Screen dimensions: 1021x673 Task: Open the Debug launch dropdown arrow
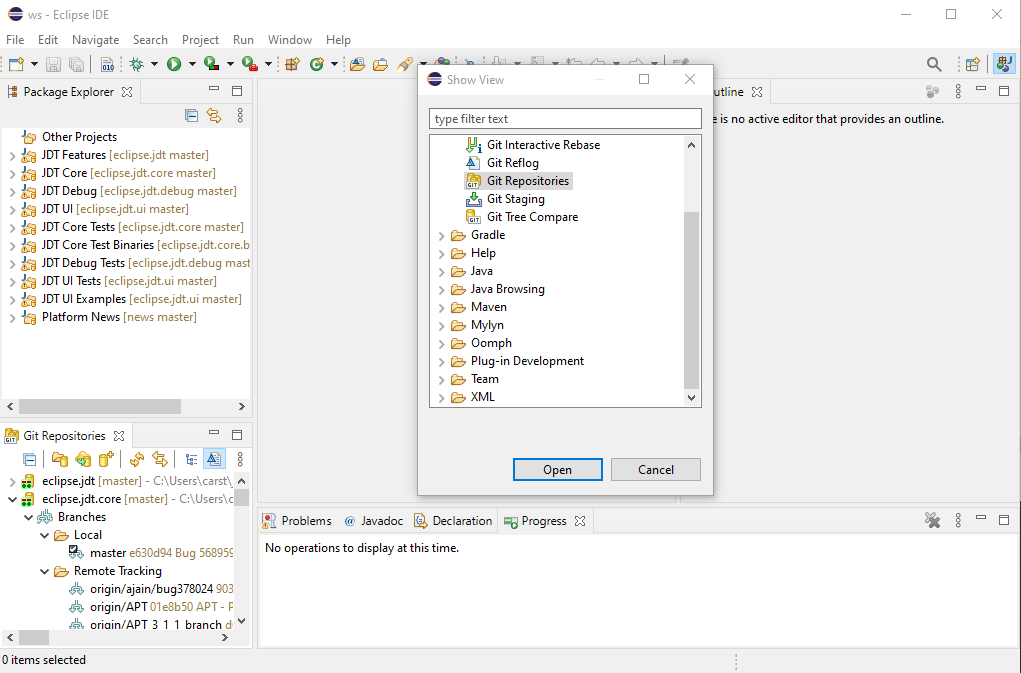click(x=154, y=64)
